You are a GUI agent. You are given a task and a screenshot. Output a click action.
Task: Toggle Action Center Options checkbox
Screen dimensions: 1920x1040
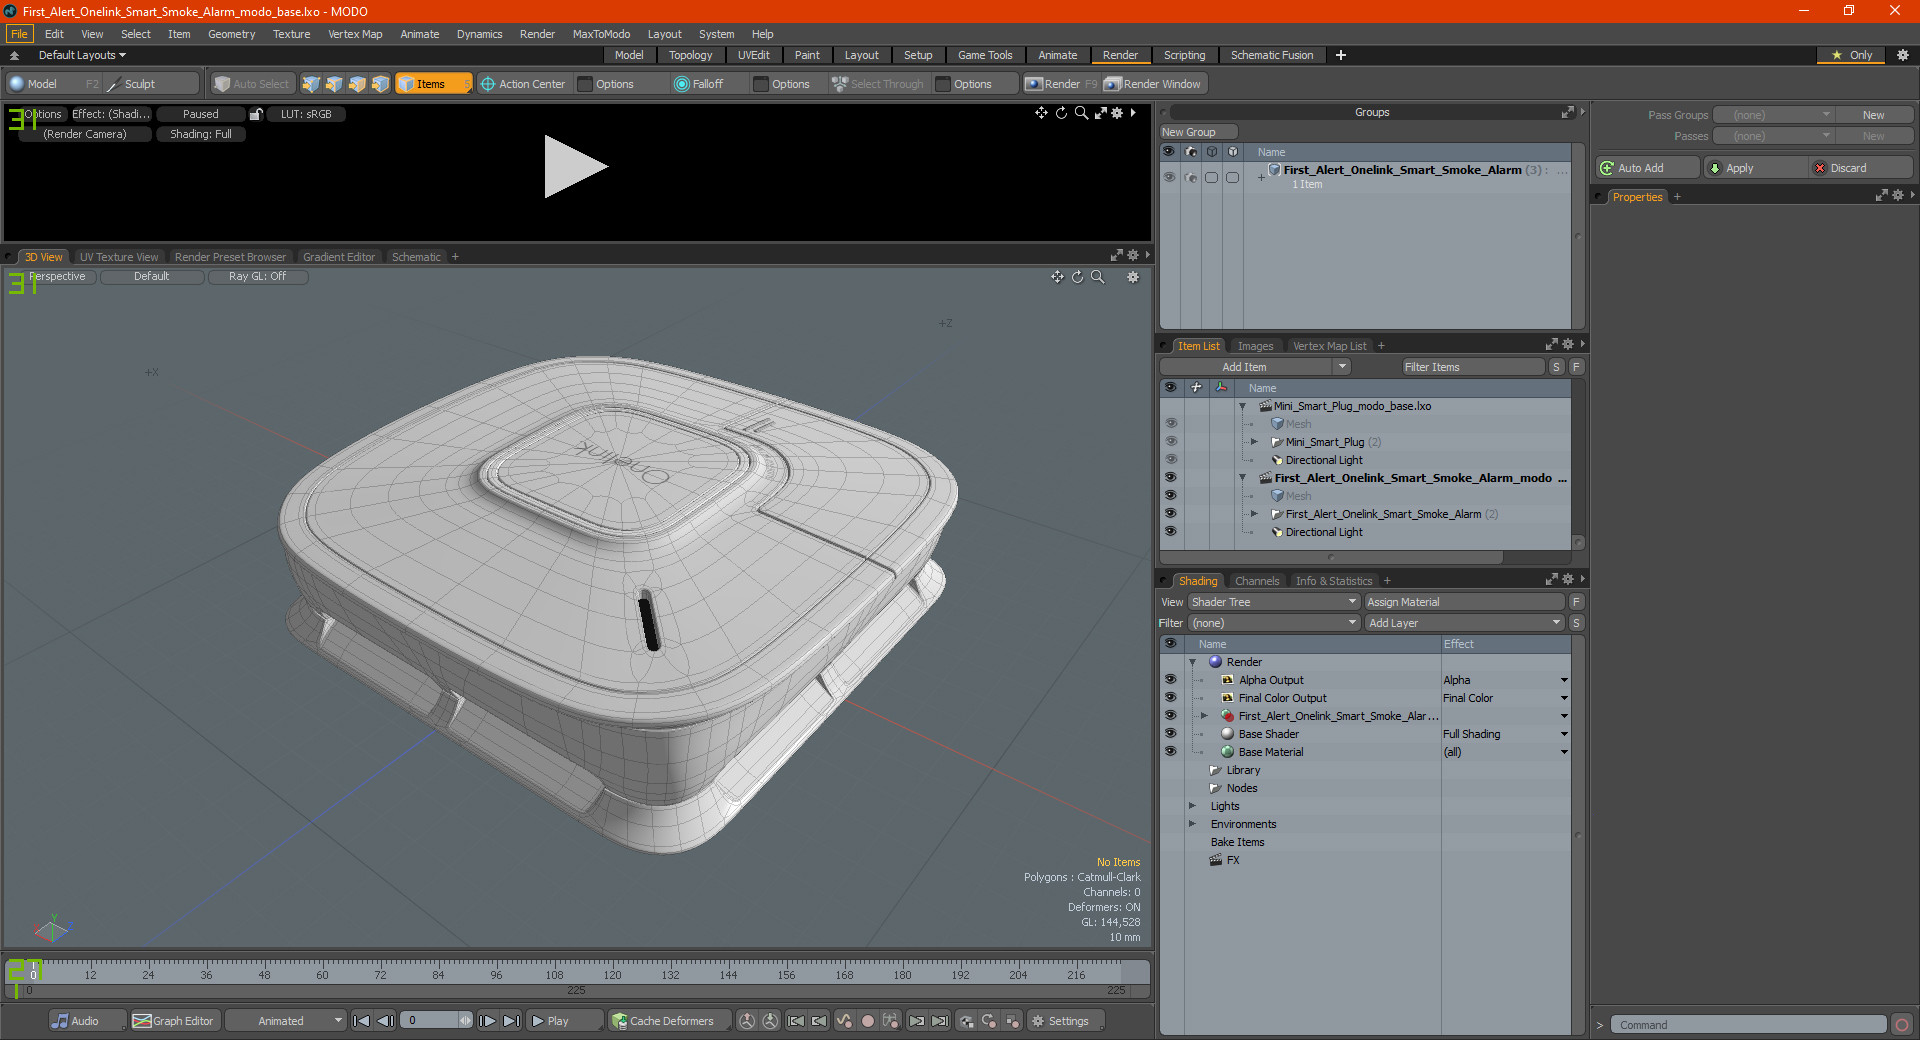tap(586, 84)
